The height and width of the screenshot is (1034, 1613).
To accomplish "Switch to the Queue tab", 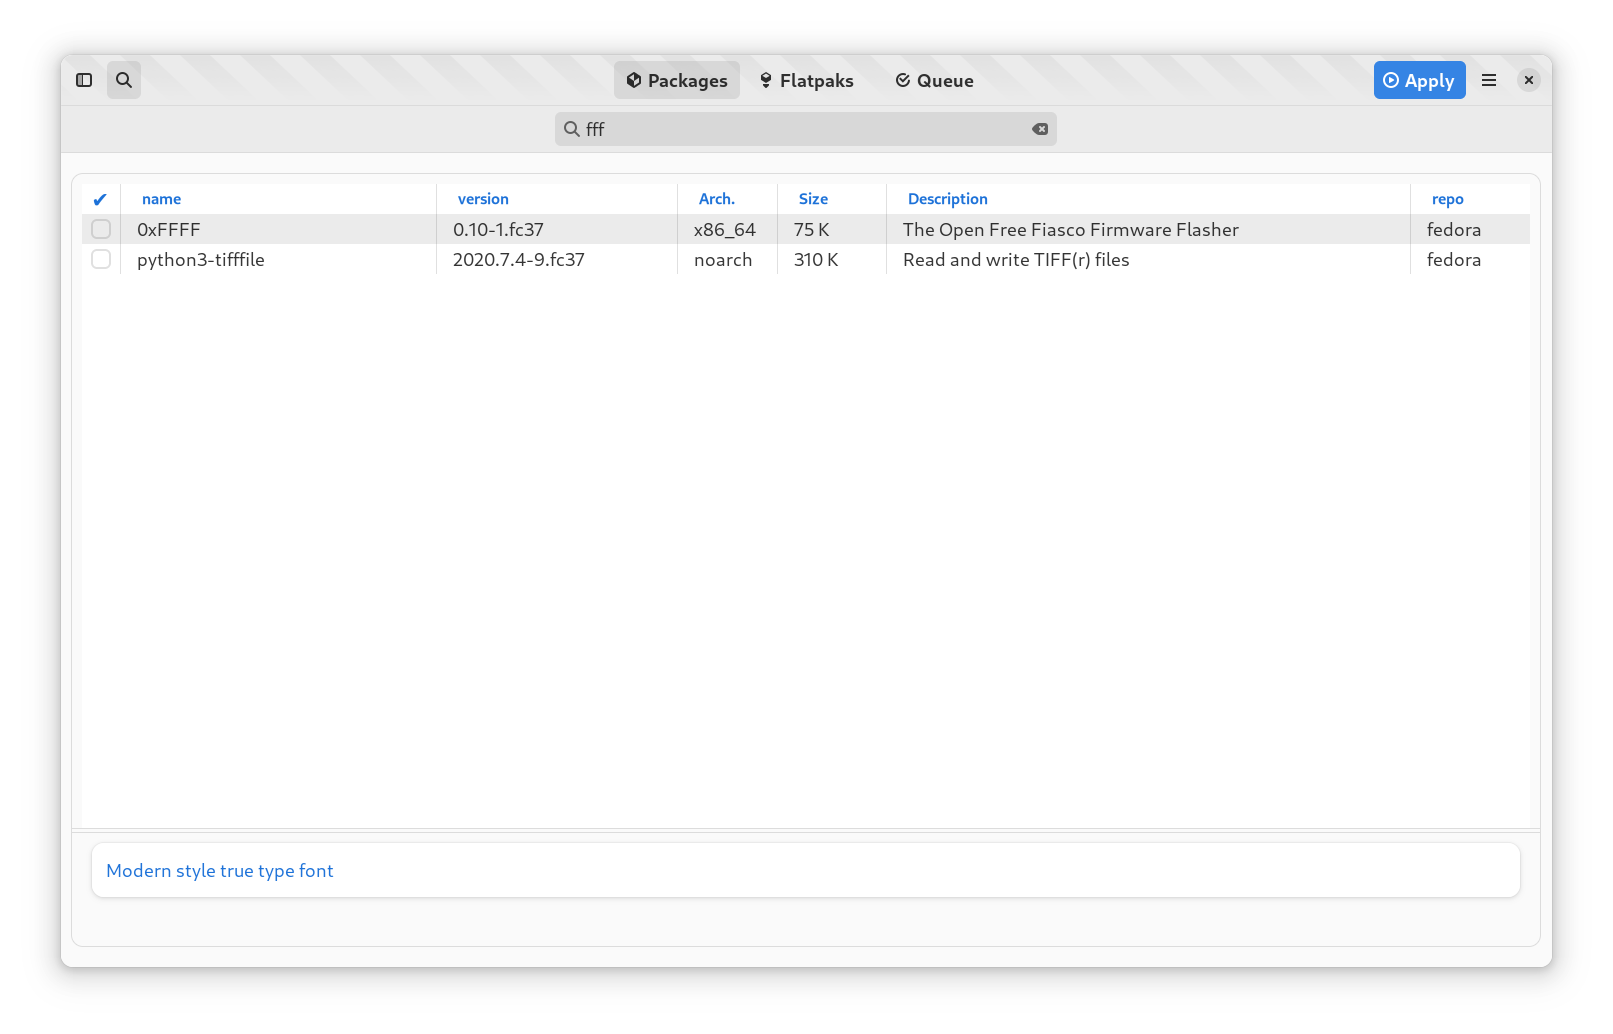I will pyautogui.click(x=935, y=80).
